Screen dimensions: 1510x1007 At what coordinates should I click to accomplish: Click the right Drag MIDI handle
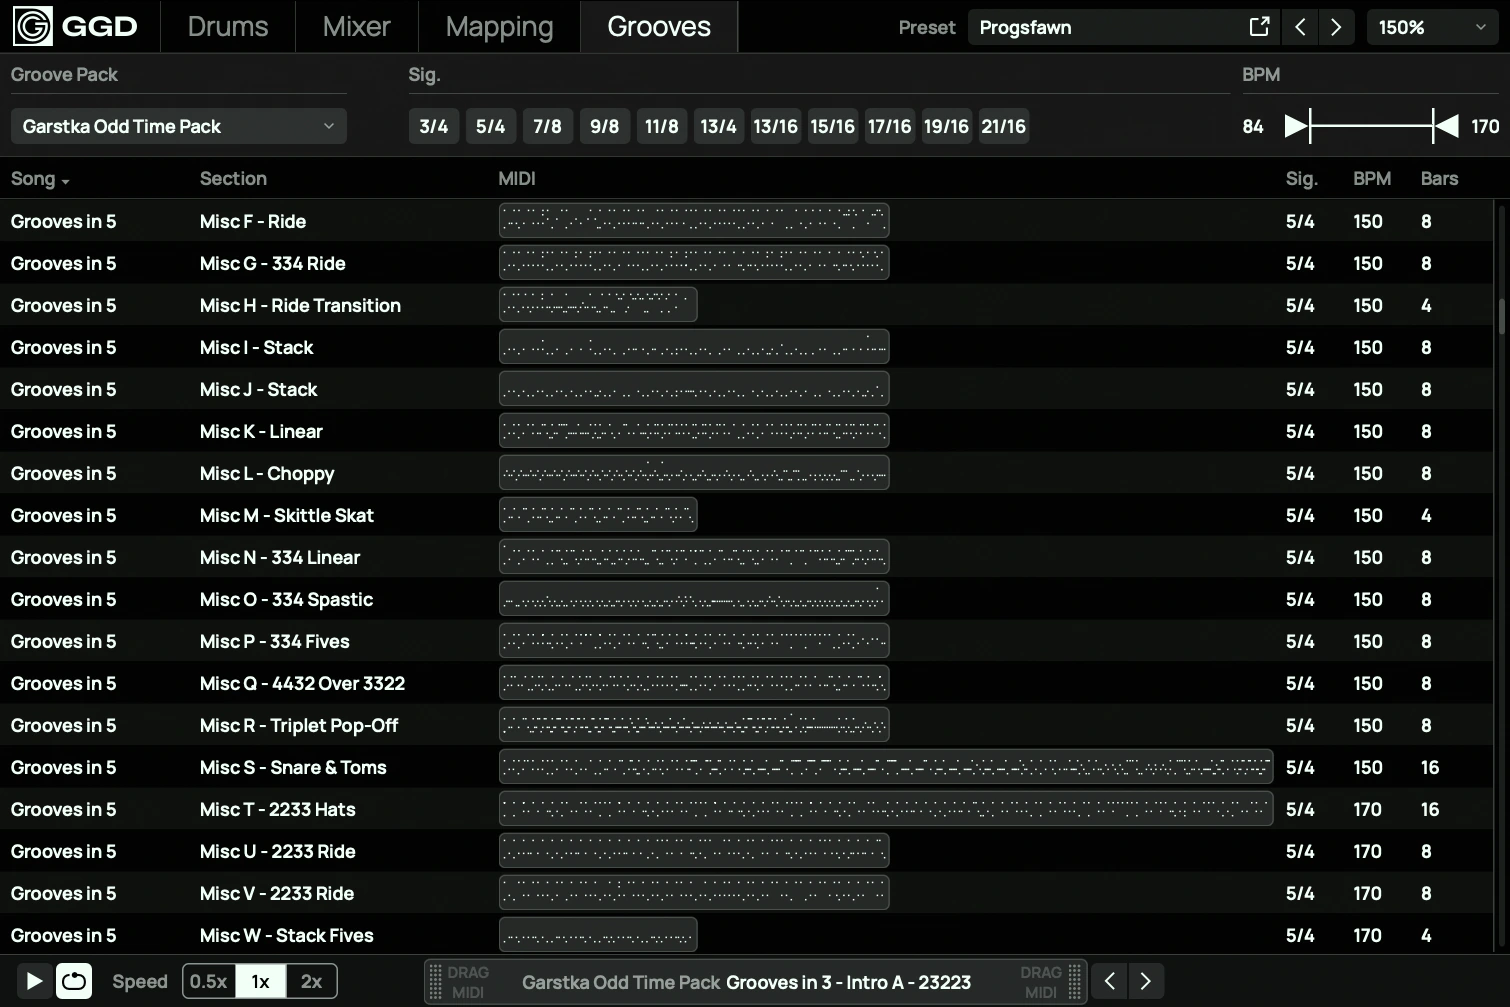click(1074, 981)
